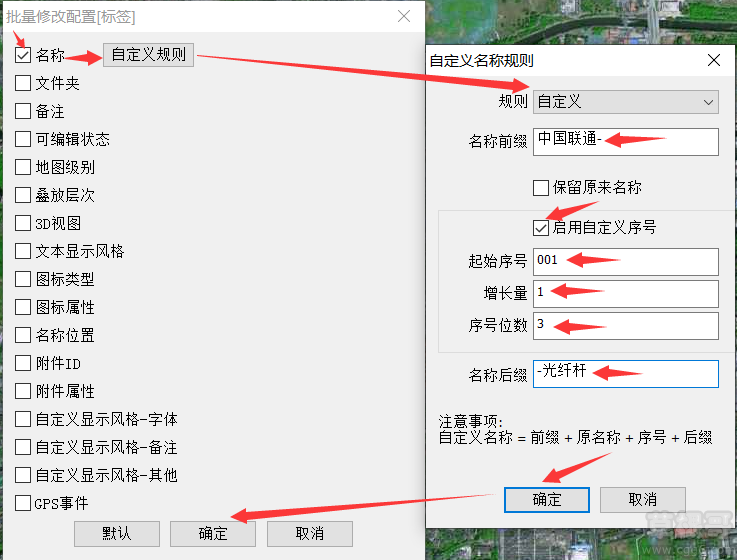The width and height of the screenshot is (737, 560).
Task: Uncheck 启用自定义序号 checkbox
Action: (x=541, y=228)
